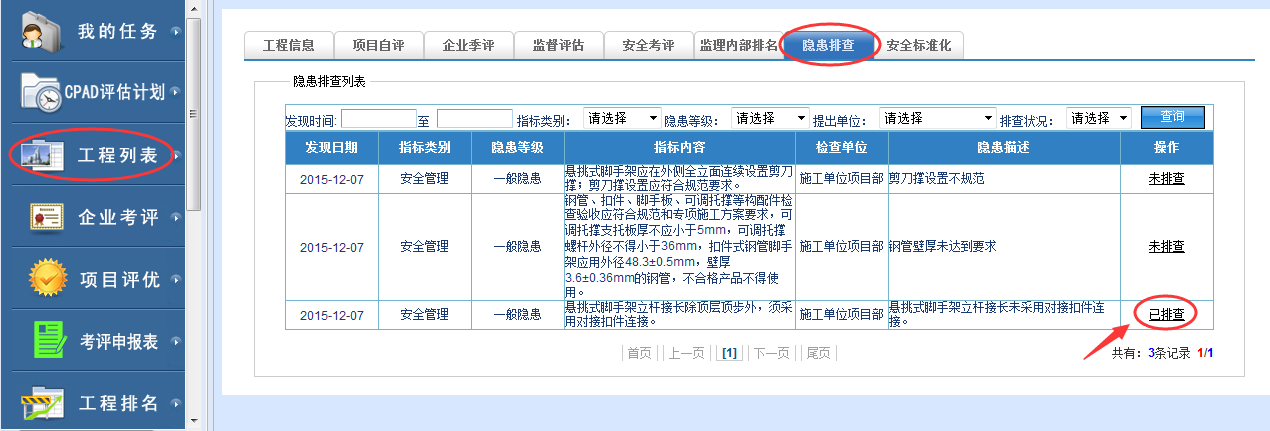Open CPAD评估计划 folder clock icon
The image size is (1270, 431).
tap(42, 93)
